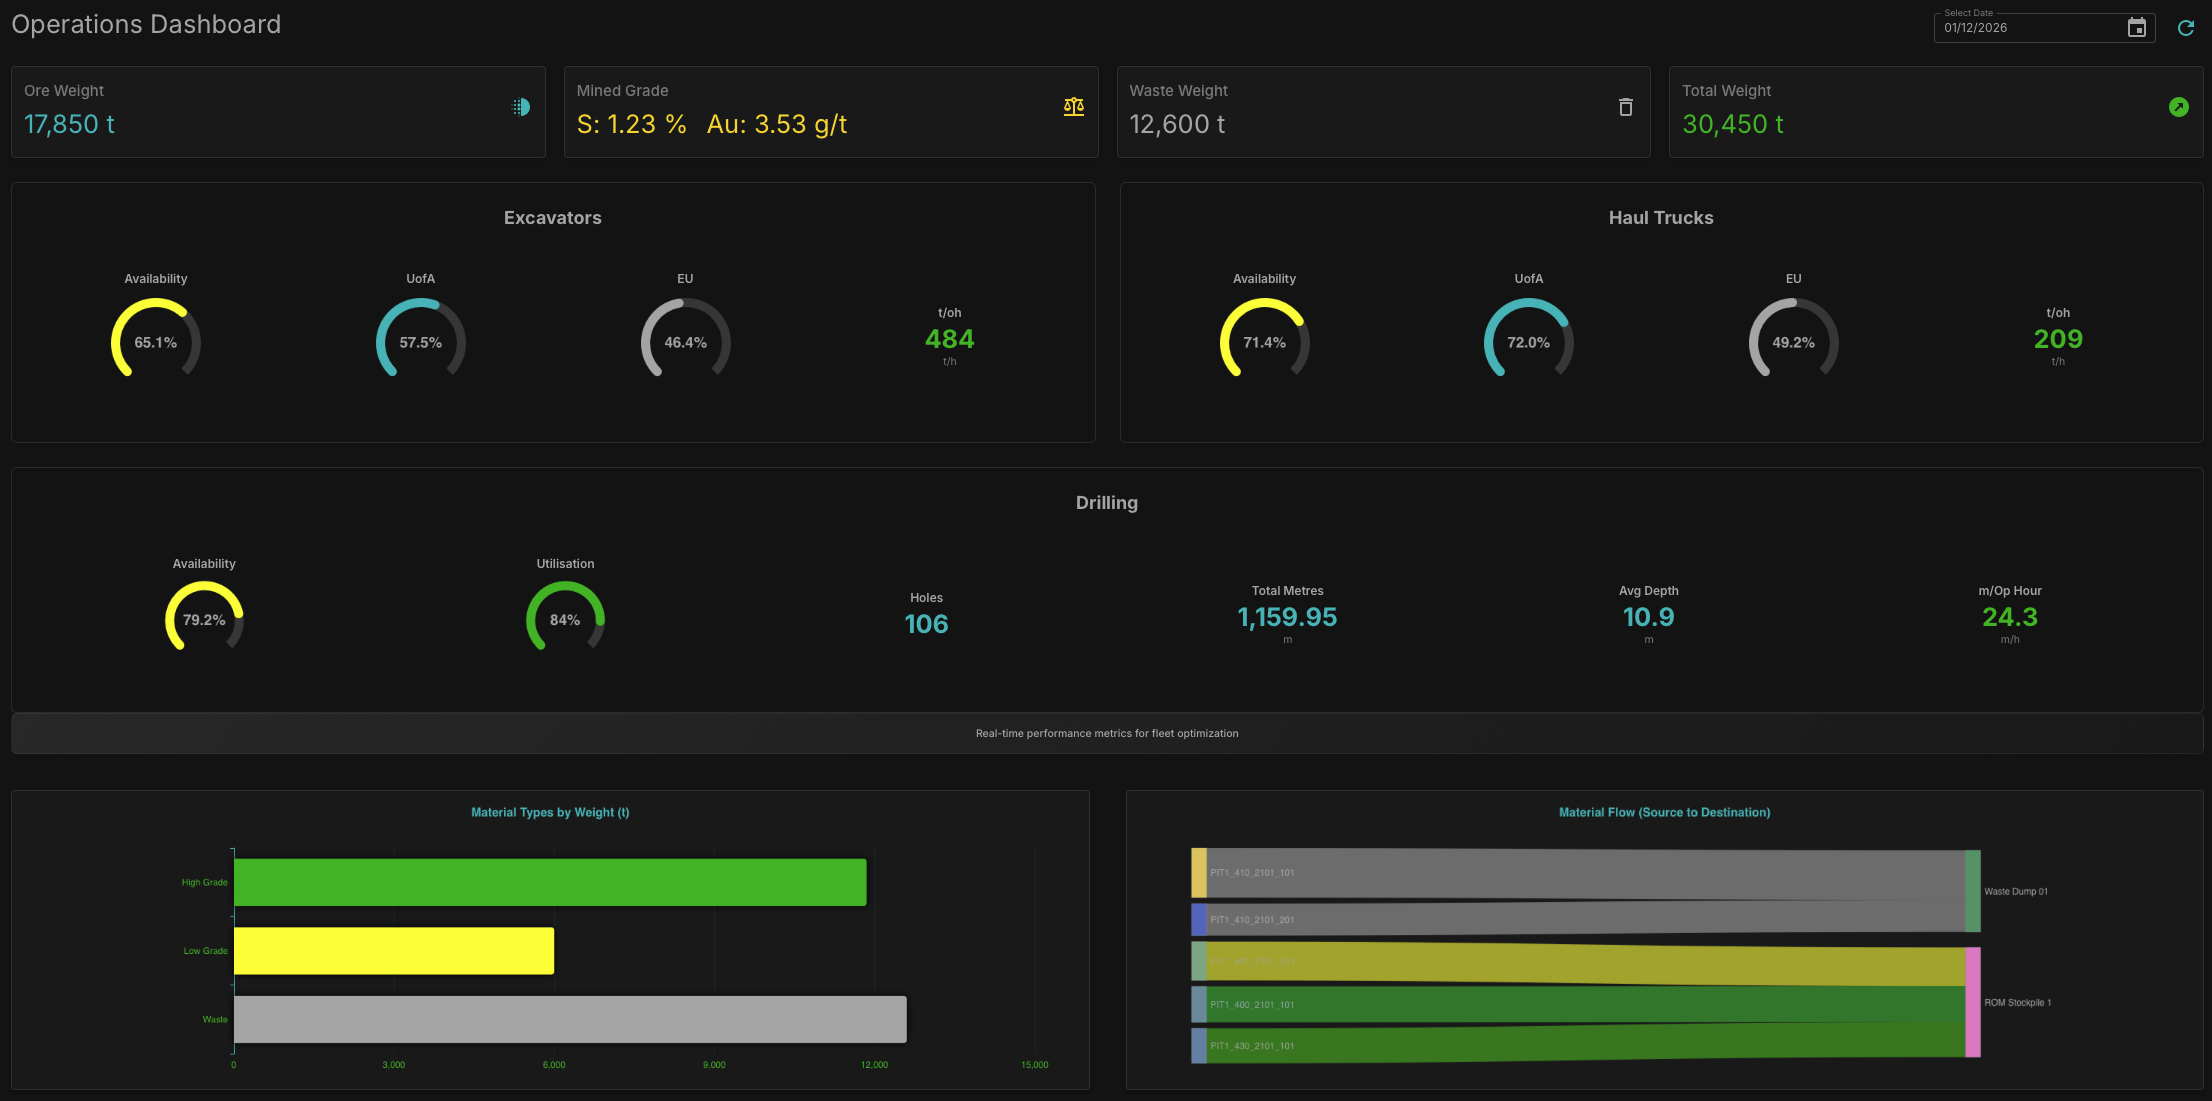Image resolution: width=2212 pixels, height=1101 pixels.
Task: Click the ROM Stockpile 1 label
Action: 2018,1002
